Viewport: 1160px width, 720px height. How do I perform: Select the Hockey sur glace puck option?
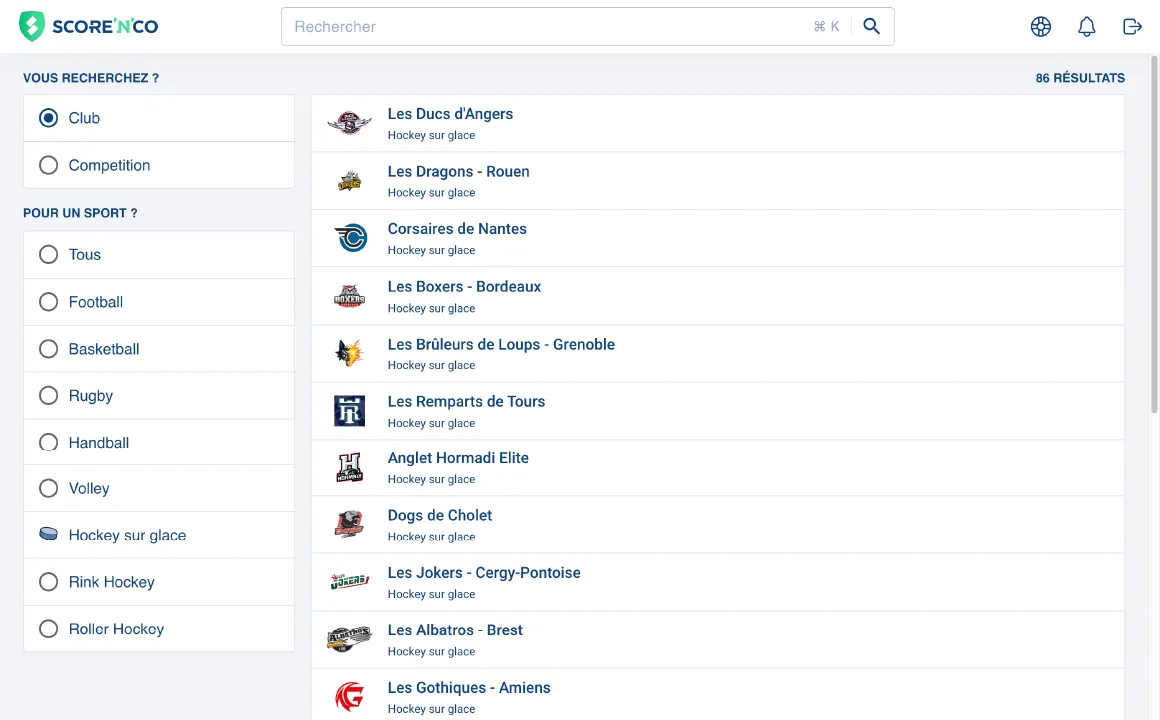click(x=48, y=534)
